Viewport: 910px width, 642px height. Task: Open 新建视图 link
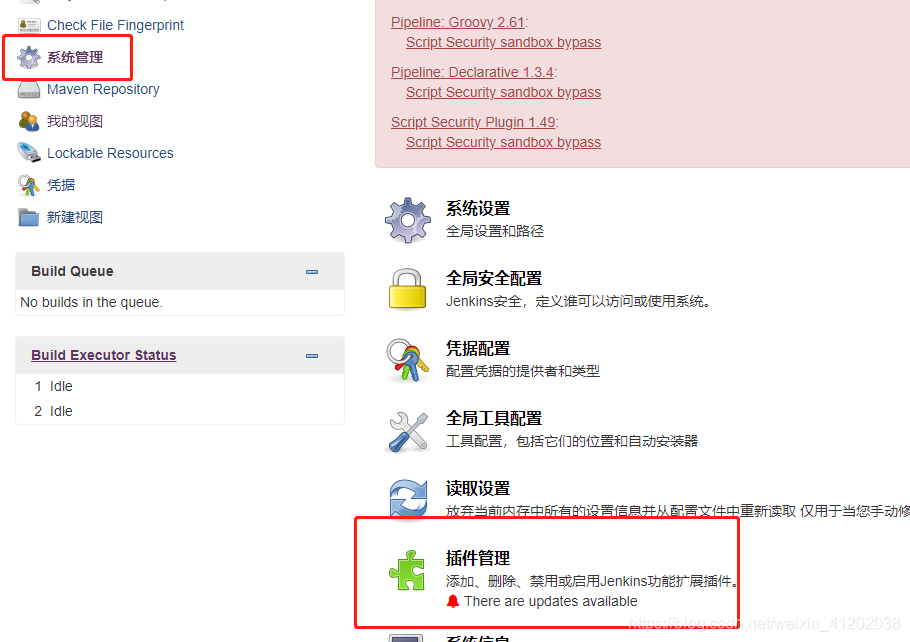[75, 217]
